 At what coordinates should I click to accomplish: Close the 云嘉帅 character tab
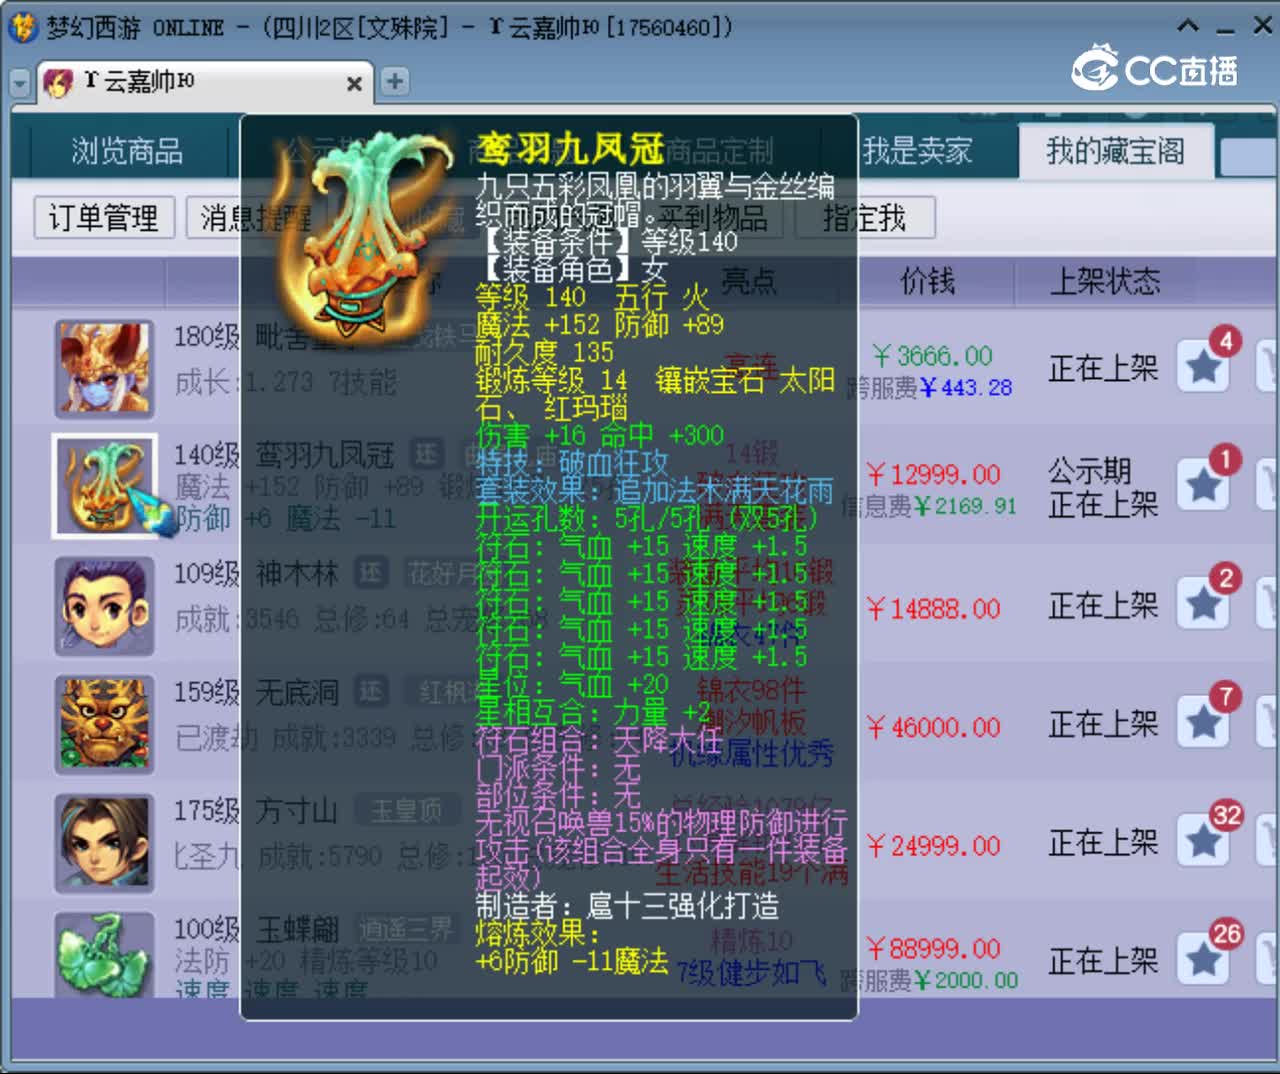(354, 84)
